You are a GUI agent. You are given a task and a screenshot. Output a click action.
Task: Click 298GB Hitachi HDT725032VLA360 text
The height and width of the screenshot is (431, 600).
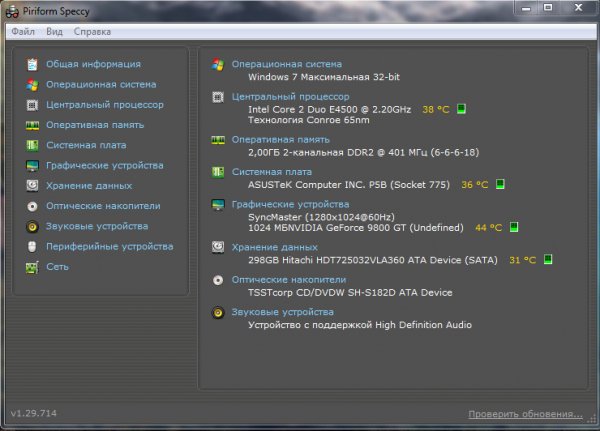click(373, 260)
